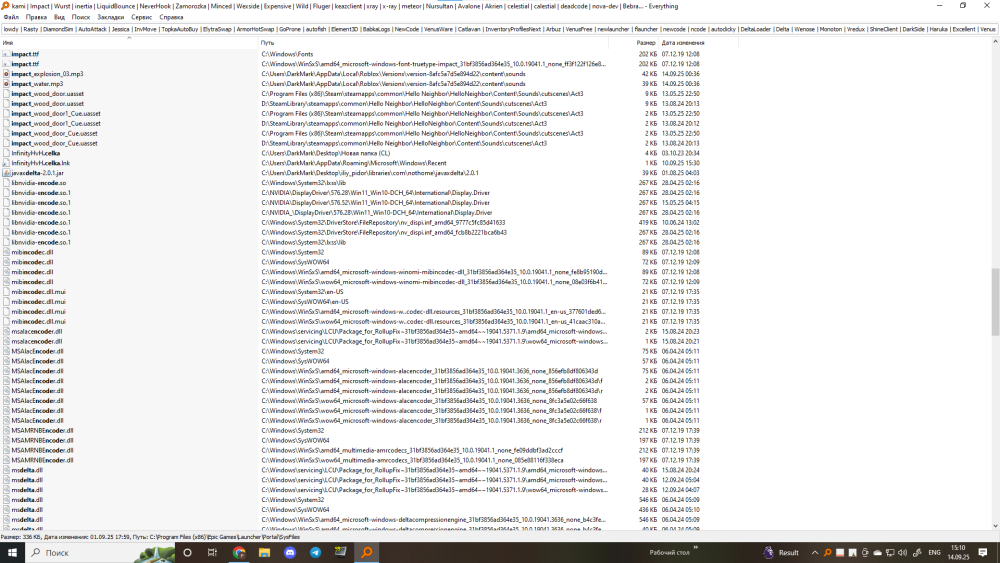The image size is (1000, 563).
Task: Click the status bar file details text
Action: [151, 537]
